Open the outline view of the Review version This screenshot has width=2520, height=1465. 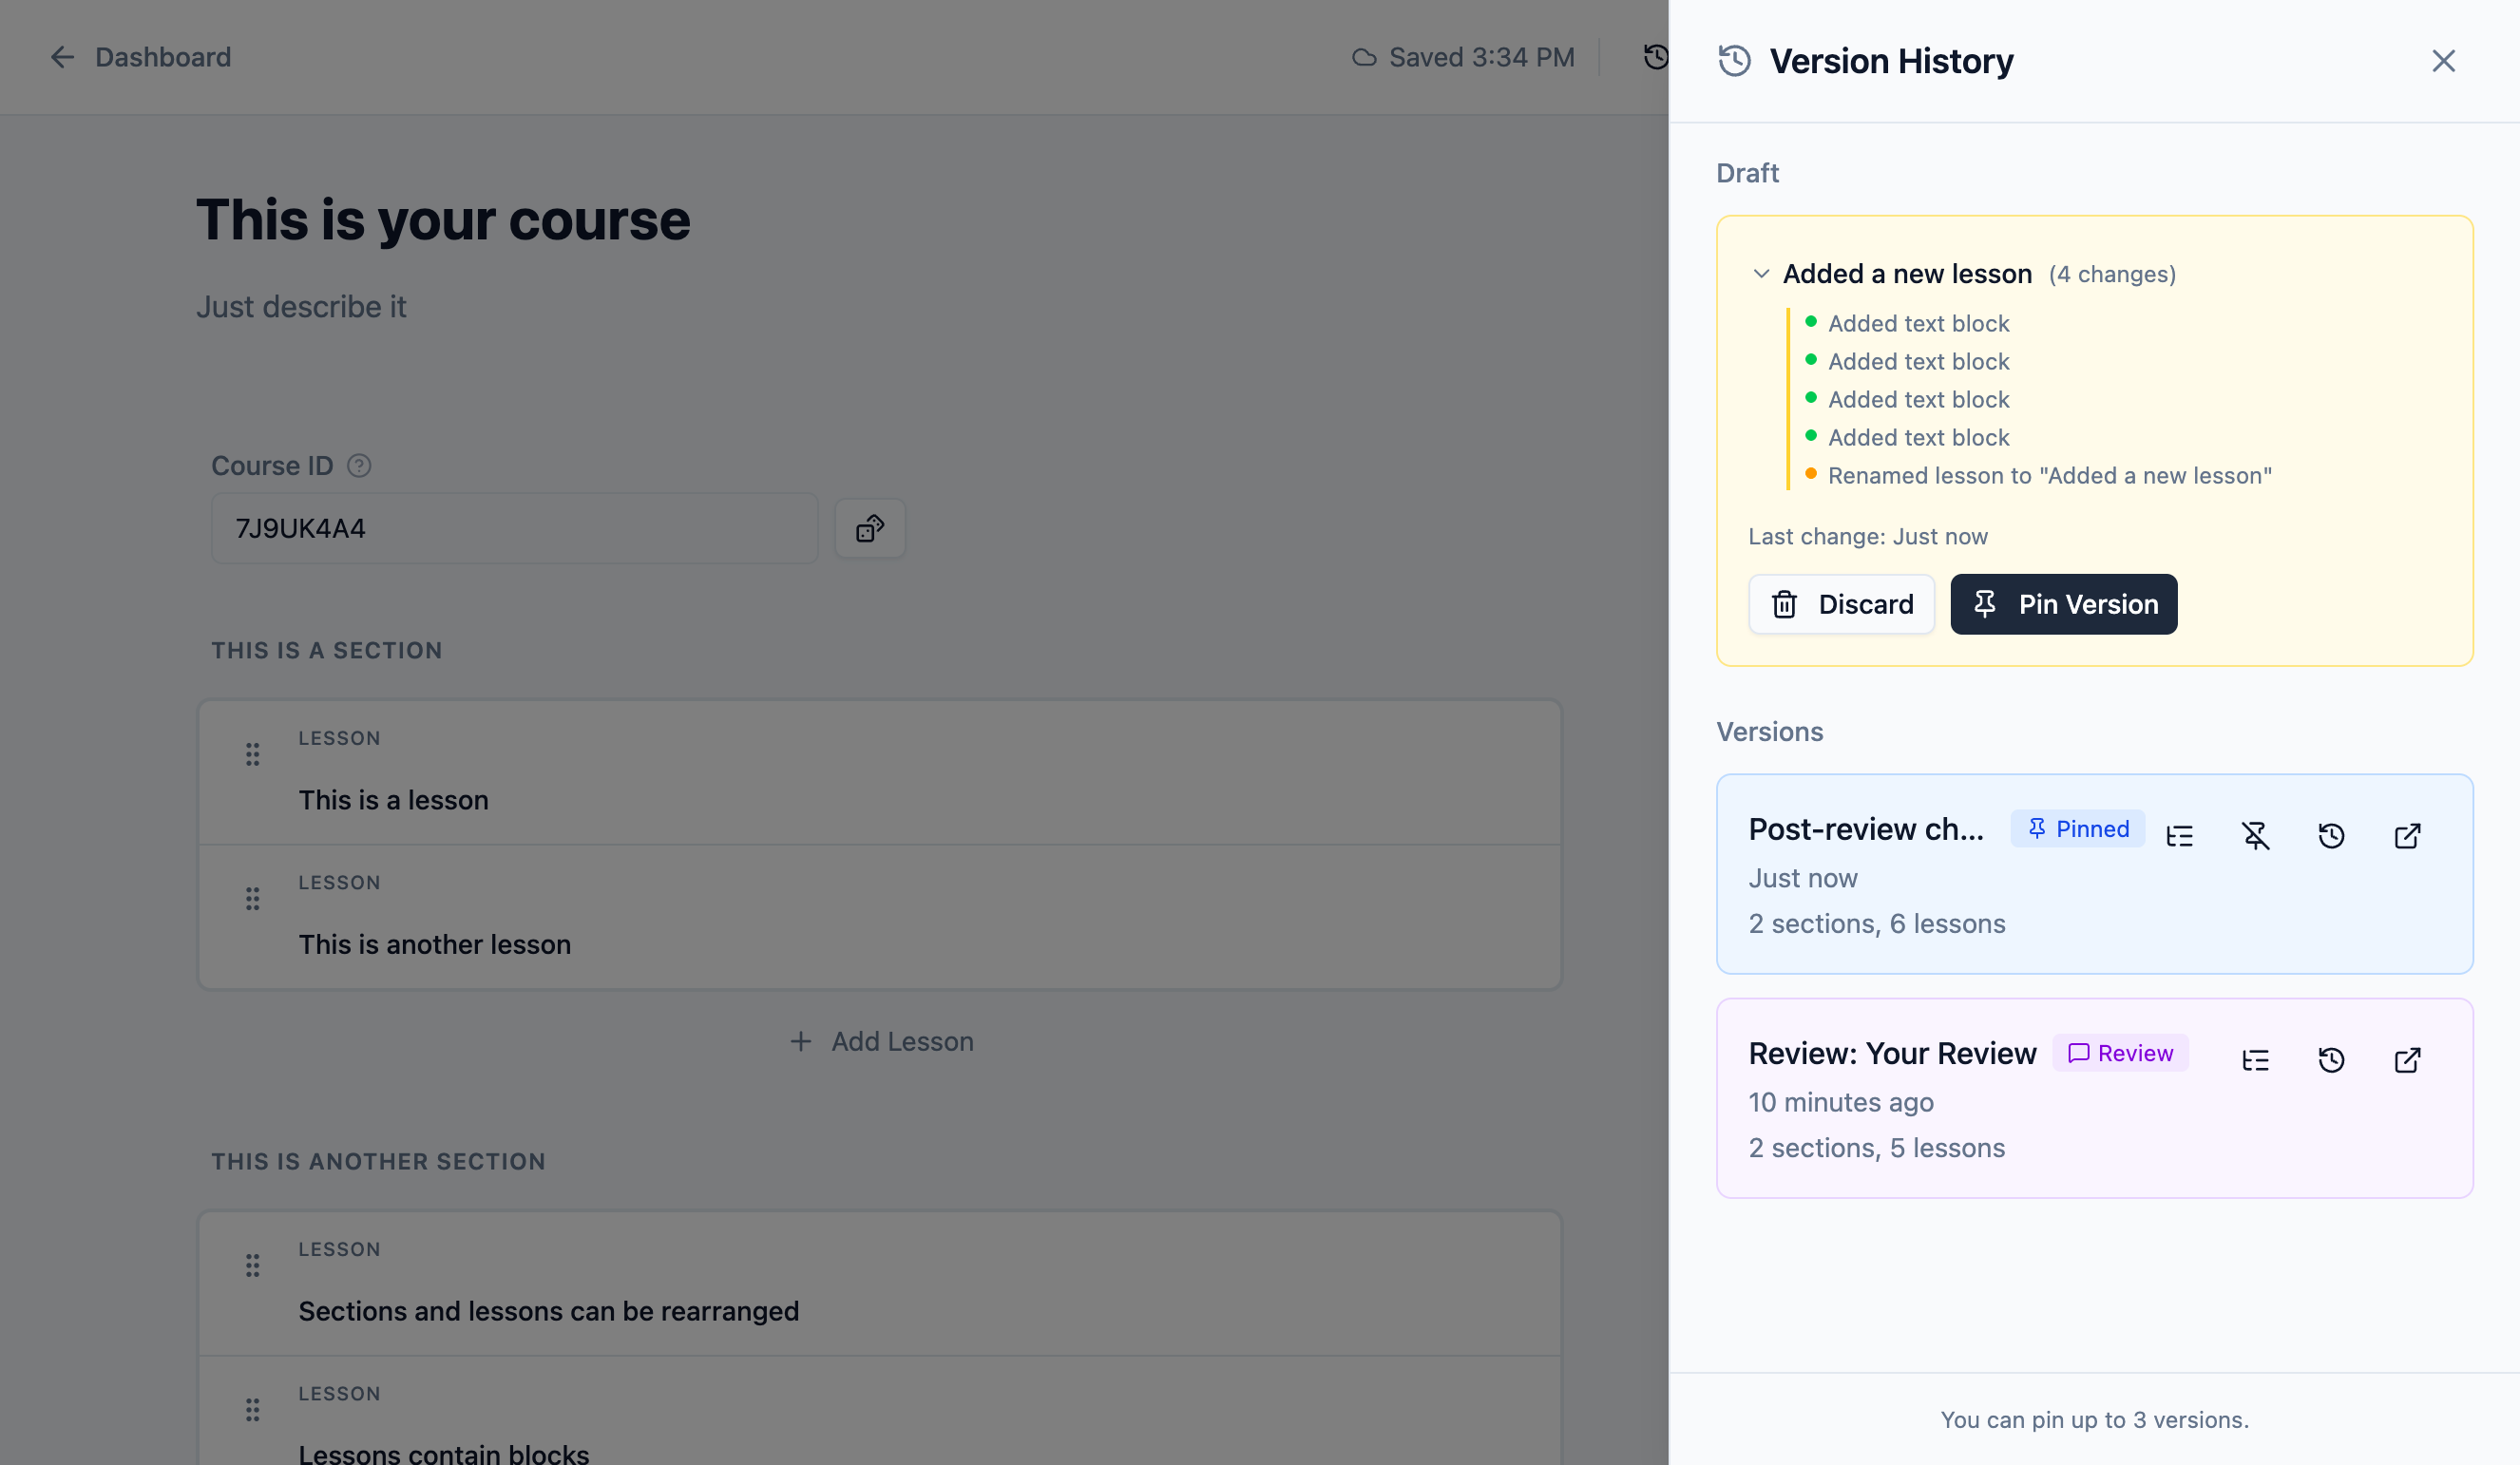2256,1060
